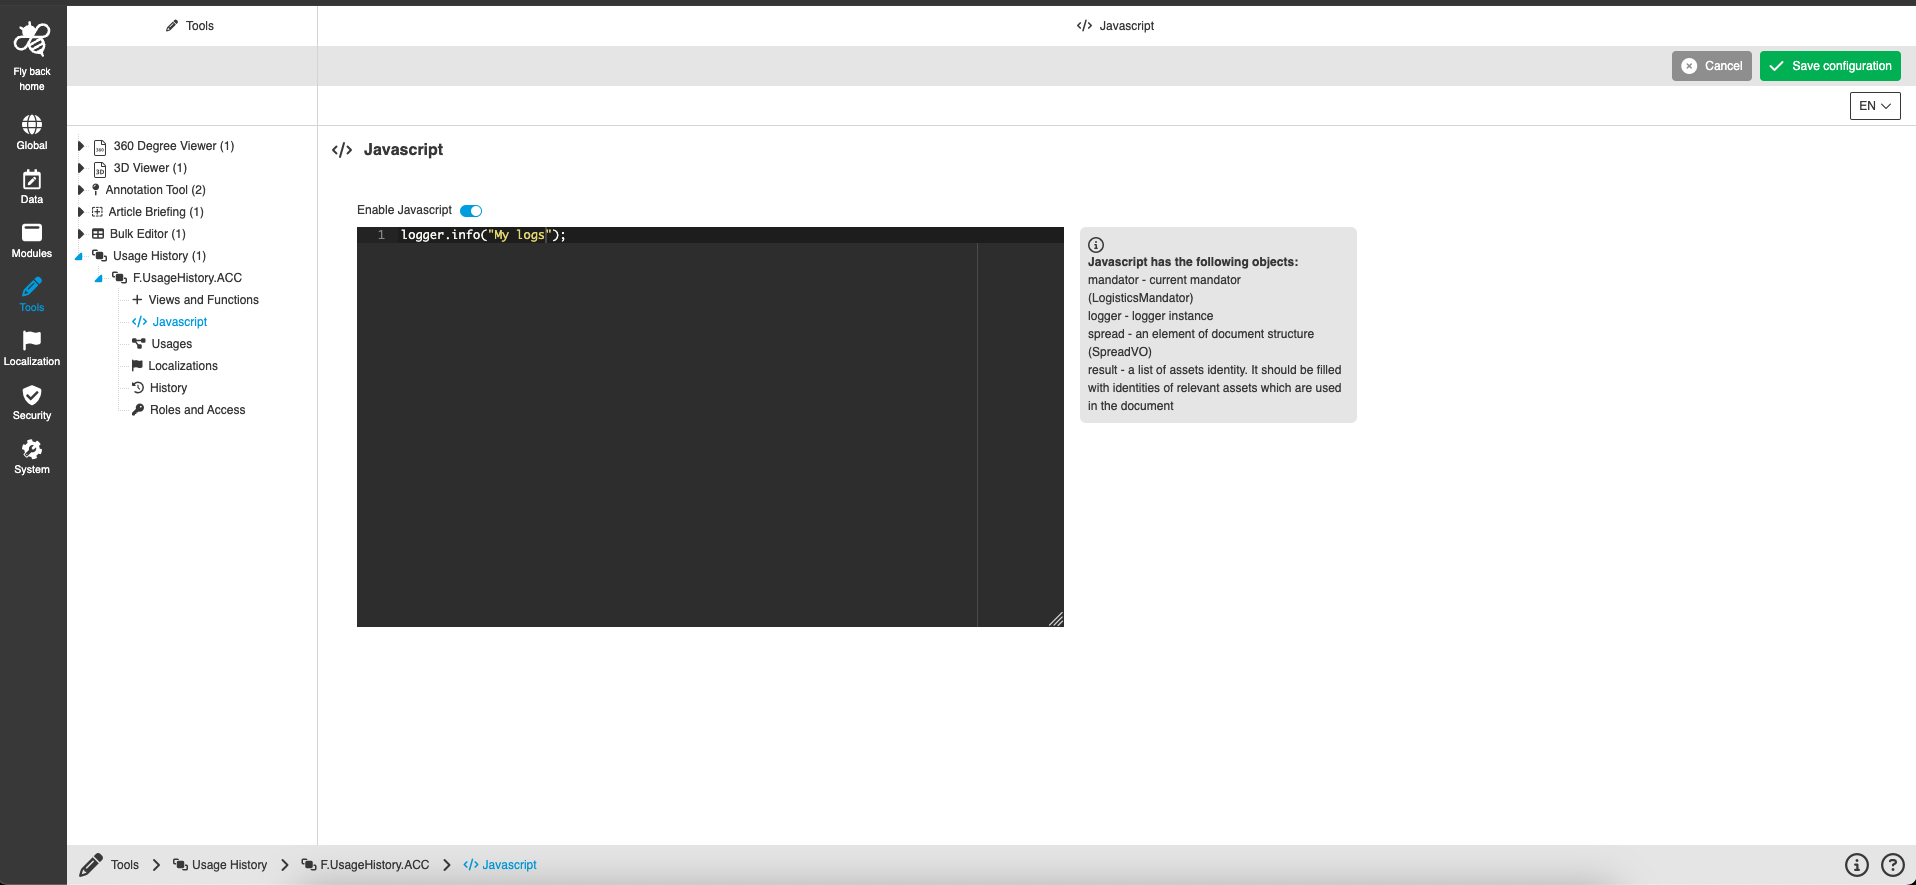Viewport: 1916px width, 885px height.
Task: Click the Roles and Access key icon
Action: [x=138, y=410]
